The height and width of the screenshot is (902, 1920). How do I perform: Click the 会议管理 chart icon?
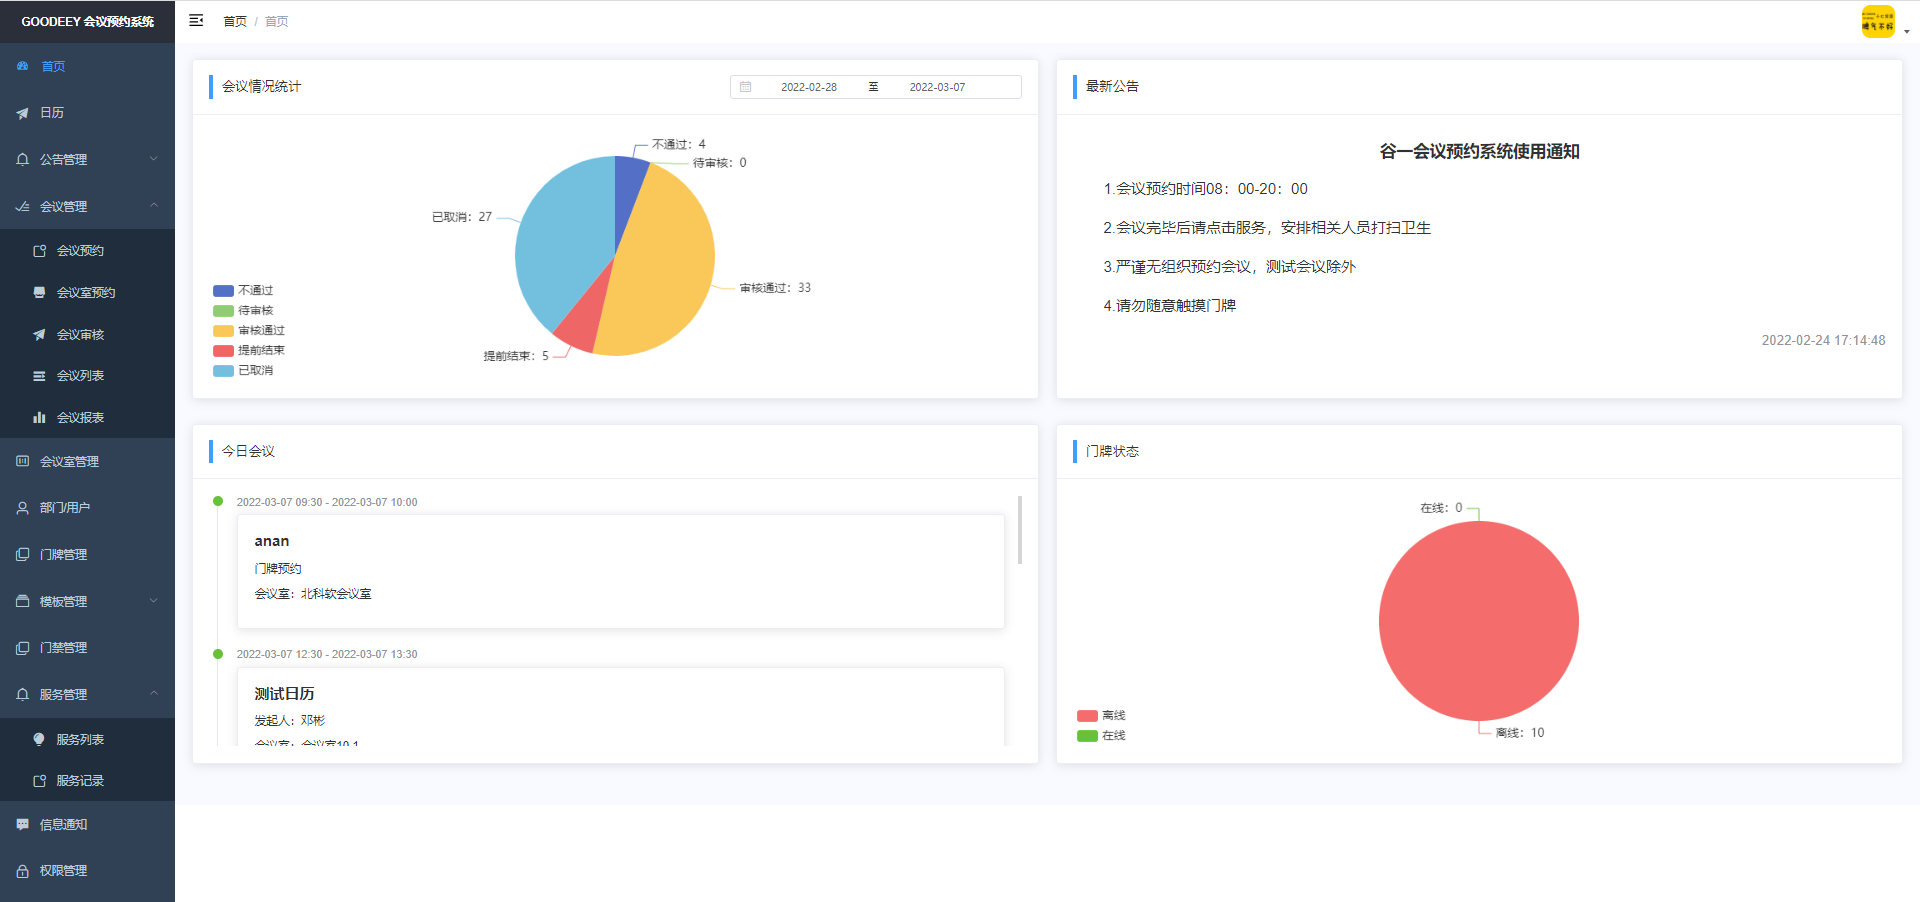pyautogui.click(x=23, y=206)
